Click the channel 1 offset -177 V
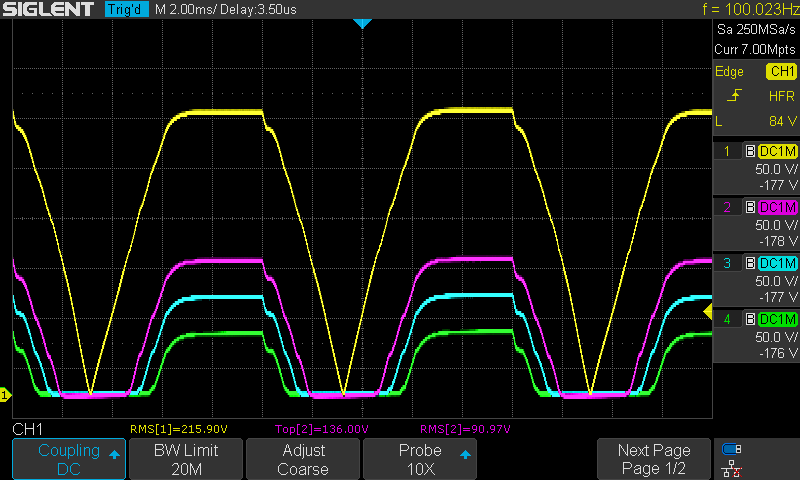This screenshot has width=800, height=480. (778, 185)
